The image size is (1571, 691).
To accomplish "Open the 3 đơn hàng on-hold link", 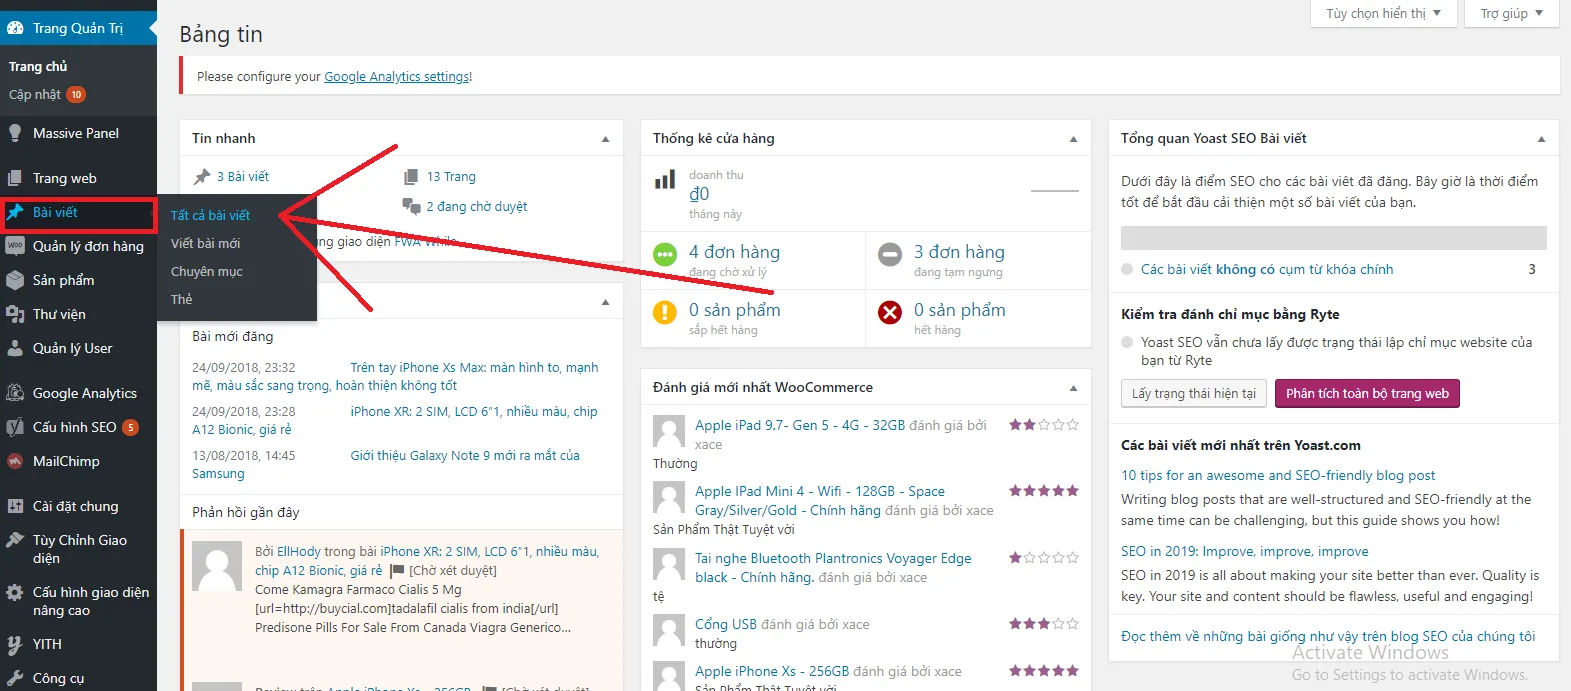I will tap(959, 252).
